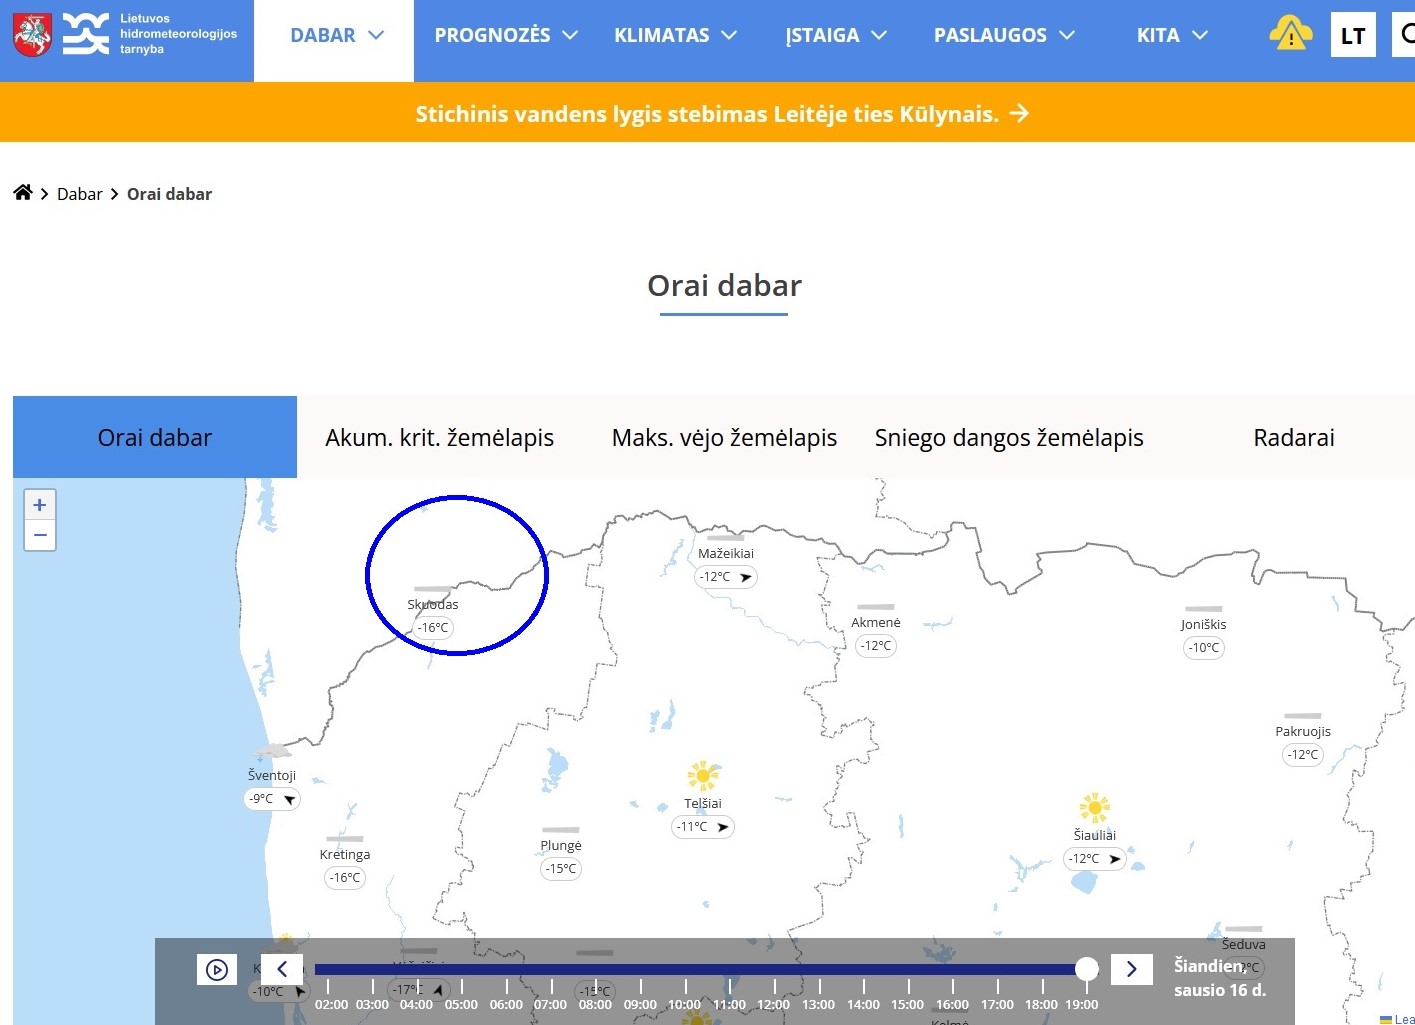Click the Dabar breadcrumb link
Viewport: 1415px width, 1025px height.
(79, 194)
